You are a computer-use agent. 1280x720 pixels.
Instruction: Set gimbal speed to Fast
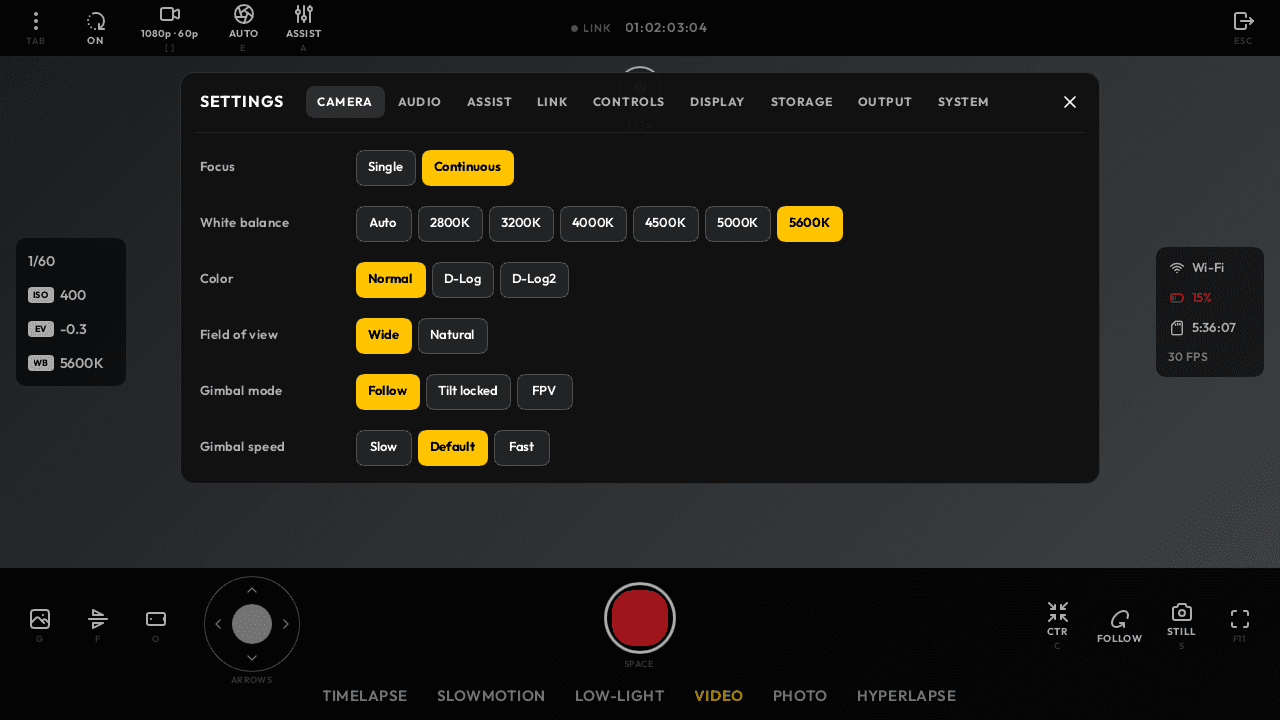point(521,448)
